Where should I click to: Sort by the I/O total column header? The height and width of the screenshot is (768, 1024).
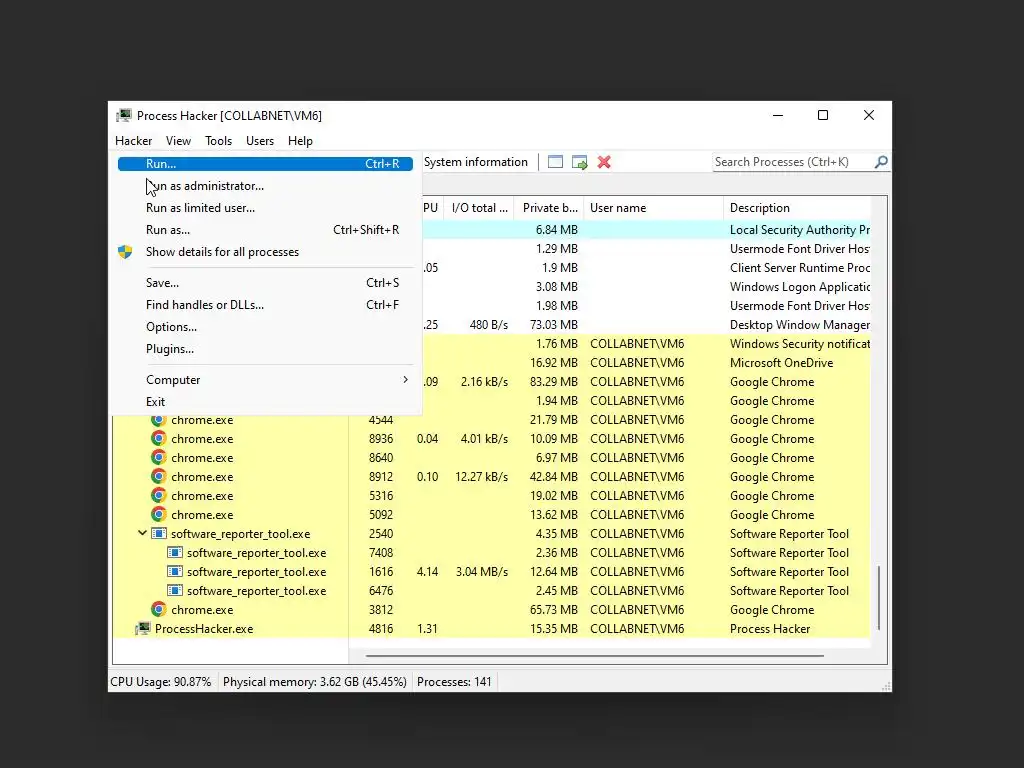point(479,208)
